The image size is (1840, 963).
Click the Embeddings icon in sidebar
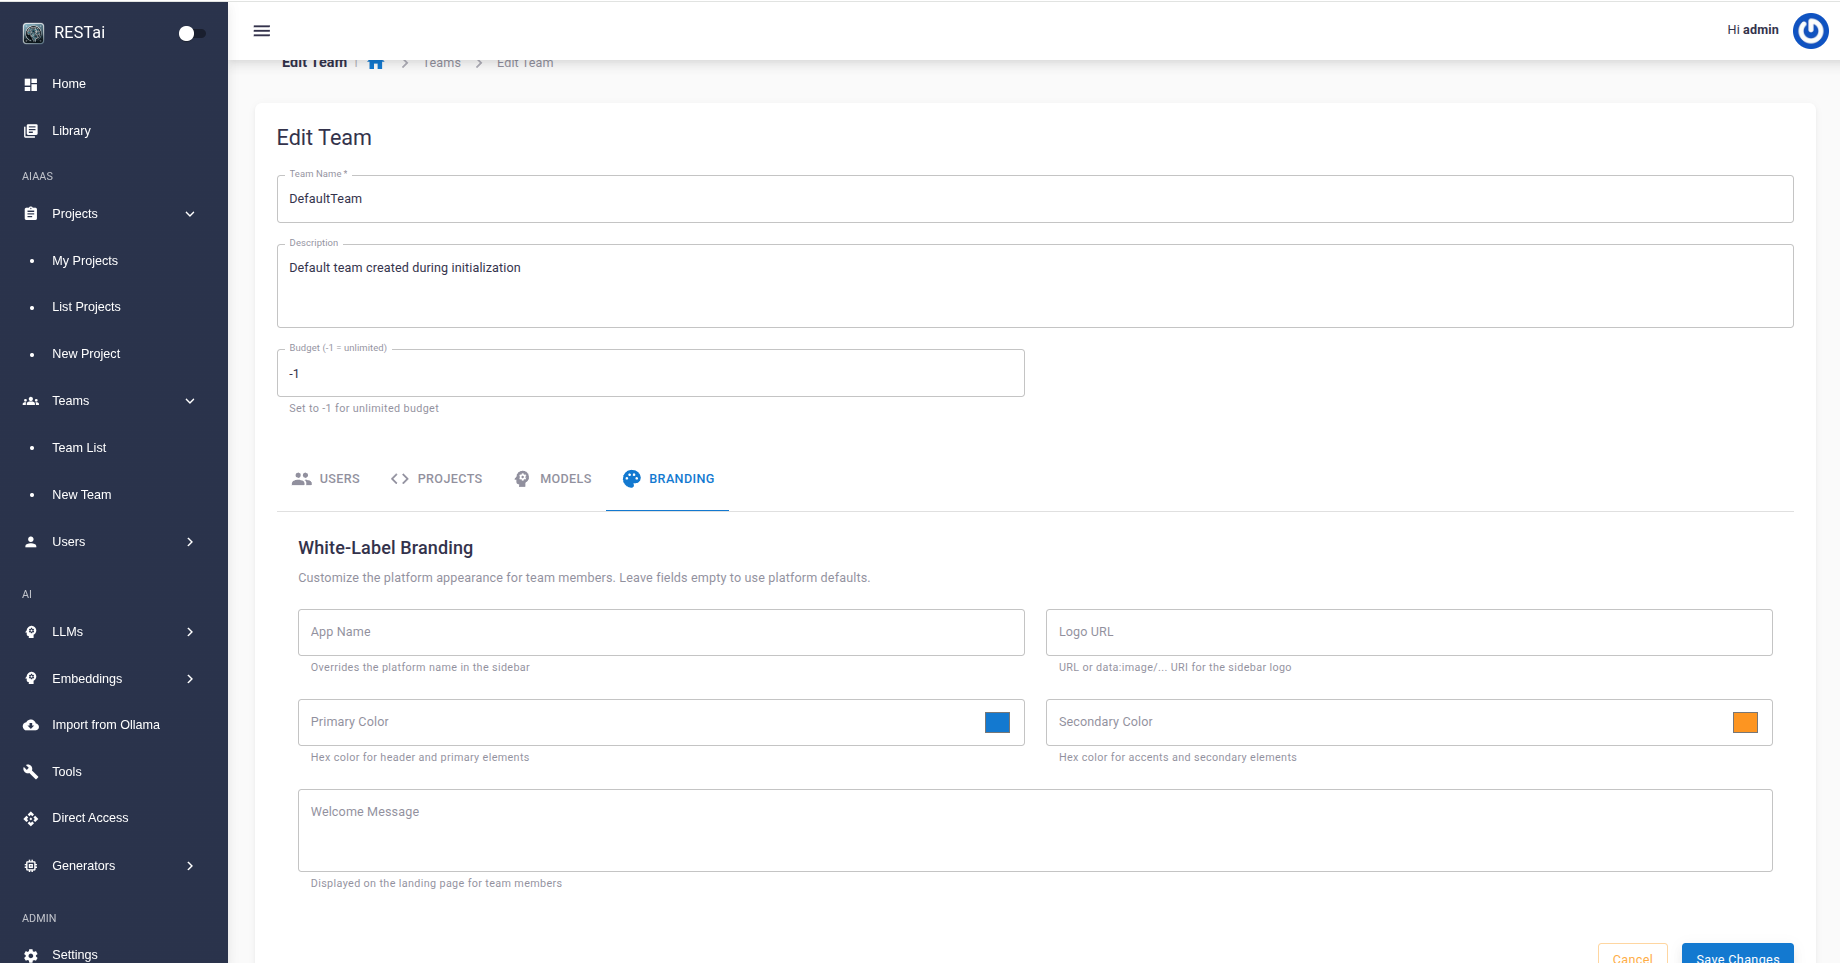click(31, 678)
